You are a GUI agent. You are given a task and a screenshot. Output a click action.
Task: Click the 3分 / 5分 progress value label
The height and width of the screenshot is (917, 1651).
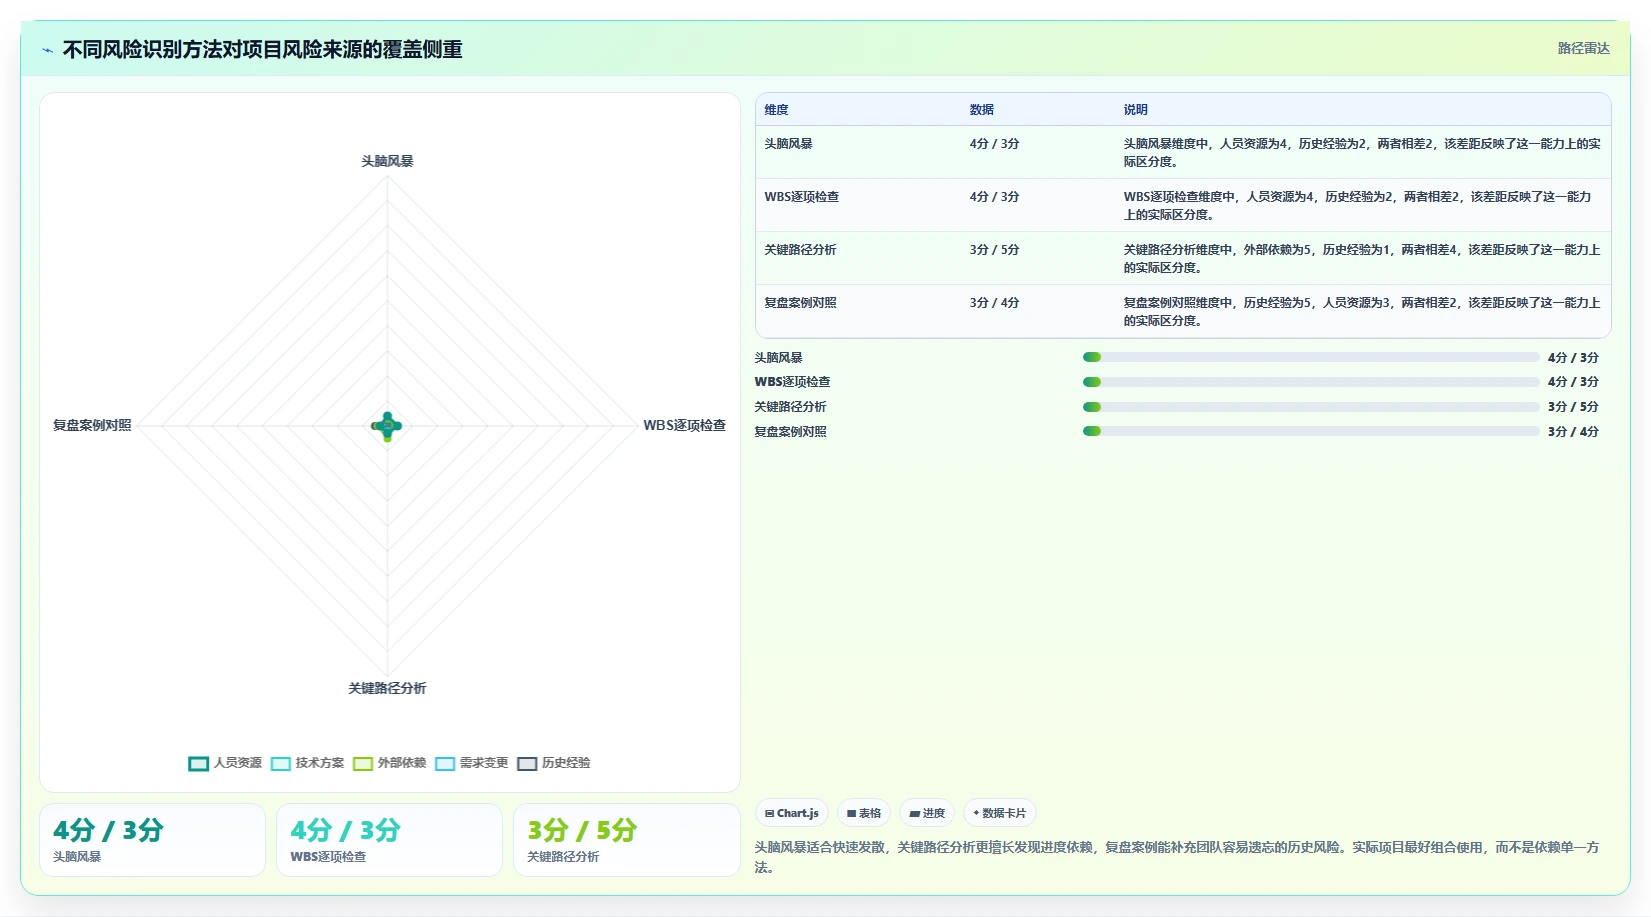click(1573, 407)
